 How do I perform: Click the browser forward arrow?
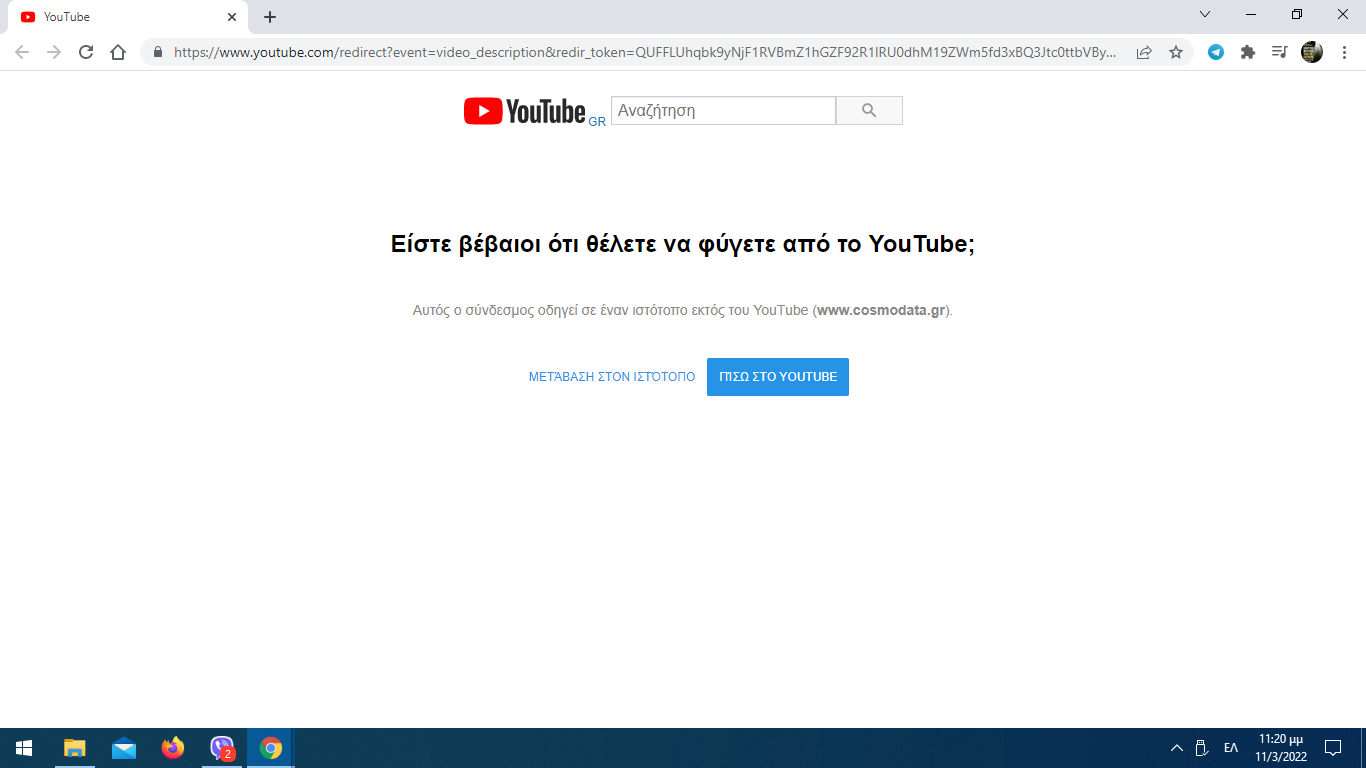click(54, 52)
